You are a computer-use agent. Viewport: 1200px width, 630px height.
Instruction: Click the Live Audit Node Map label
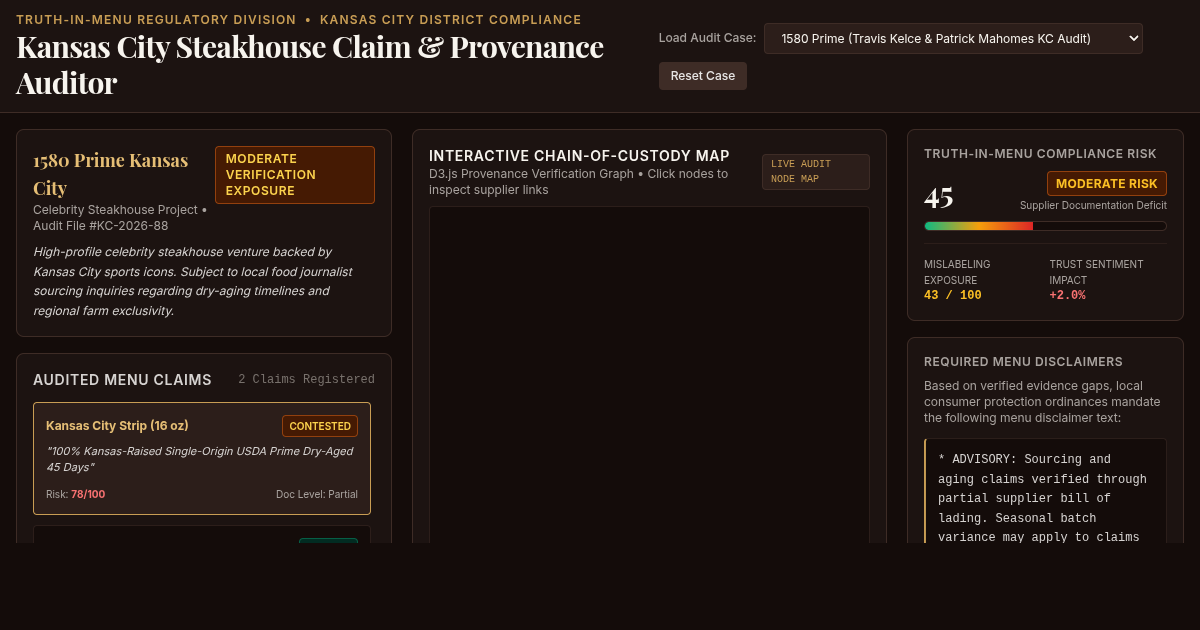[816, 172]
